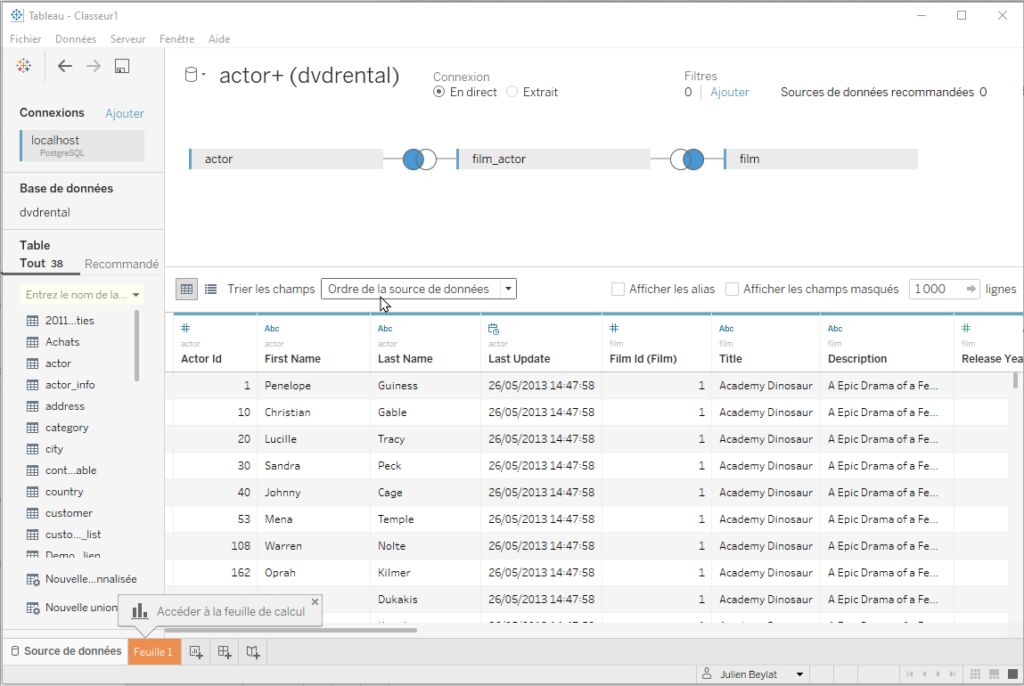Click the Film Id number type icon

614,329
